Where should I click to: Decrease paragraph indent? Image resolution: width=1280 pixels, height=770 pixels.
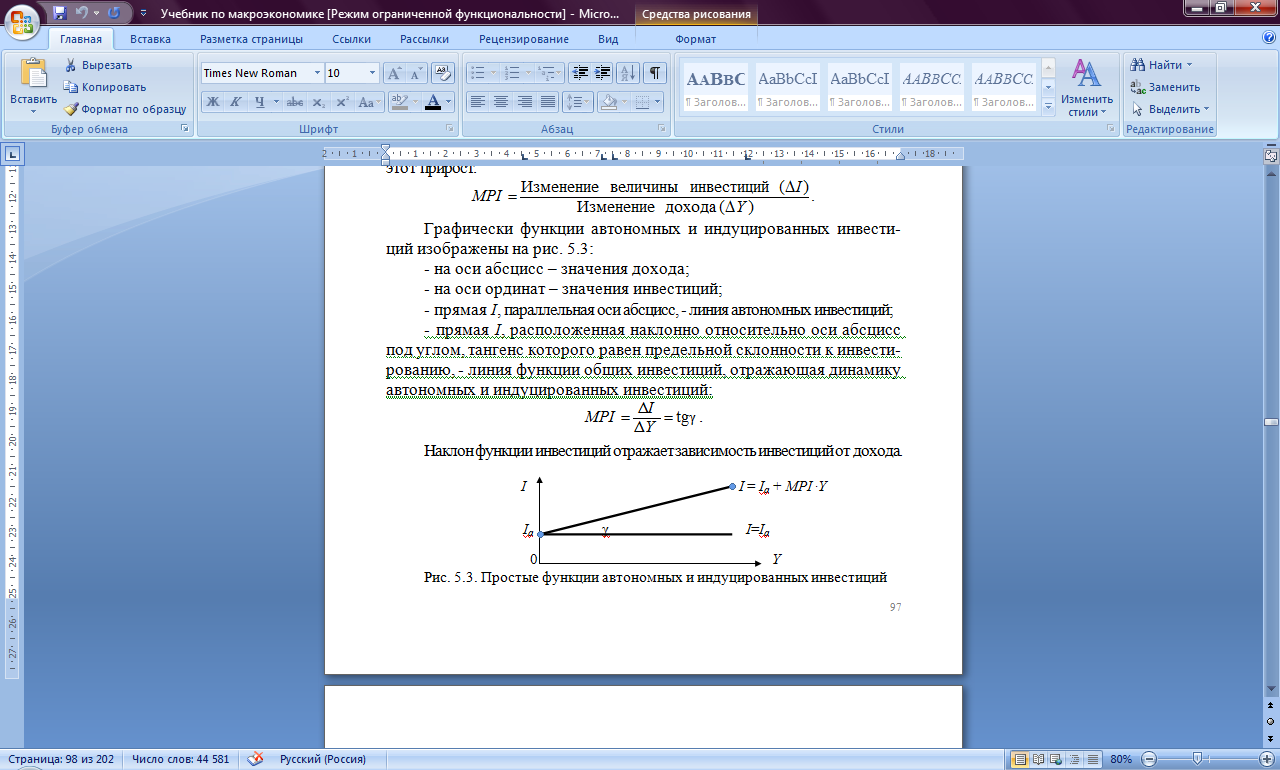click(579, 73)
